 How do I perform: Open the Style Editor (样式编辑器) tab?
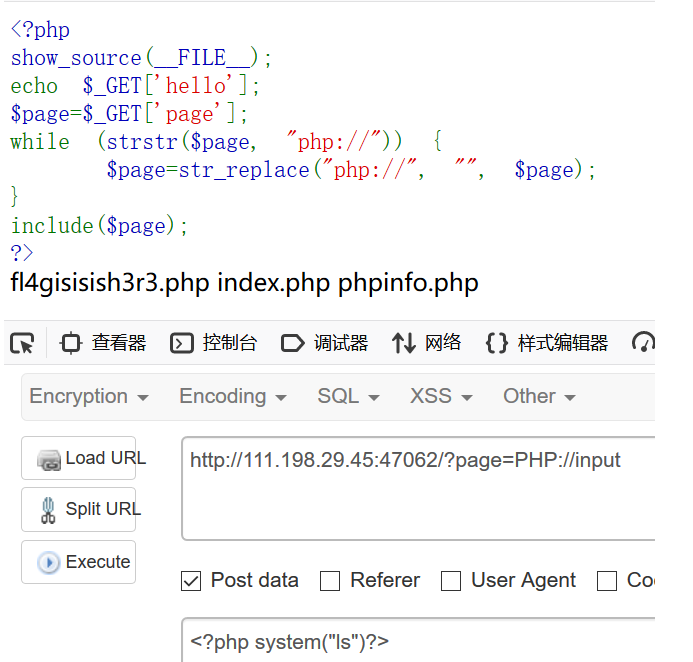[547, 343]
